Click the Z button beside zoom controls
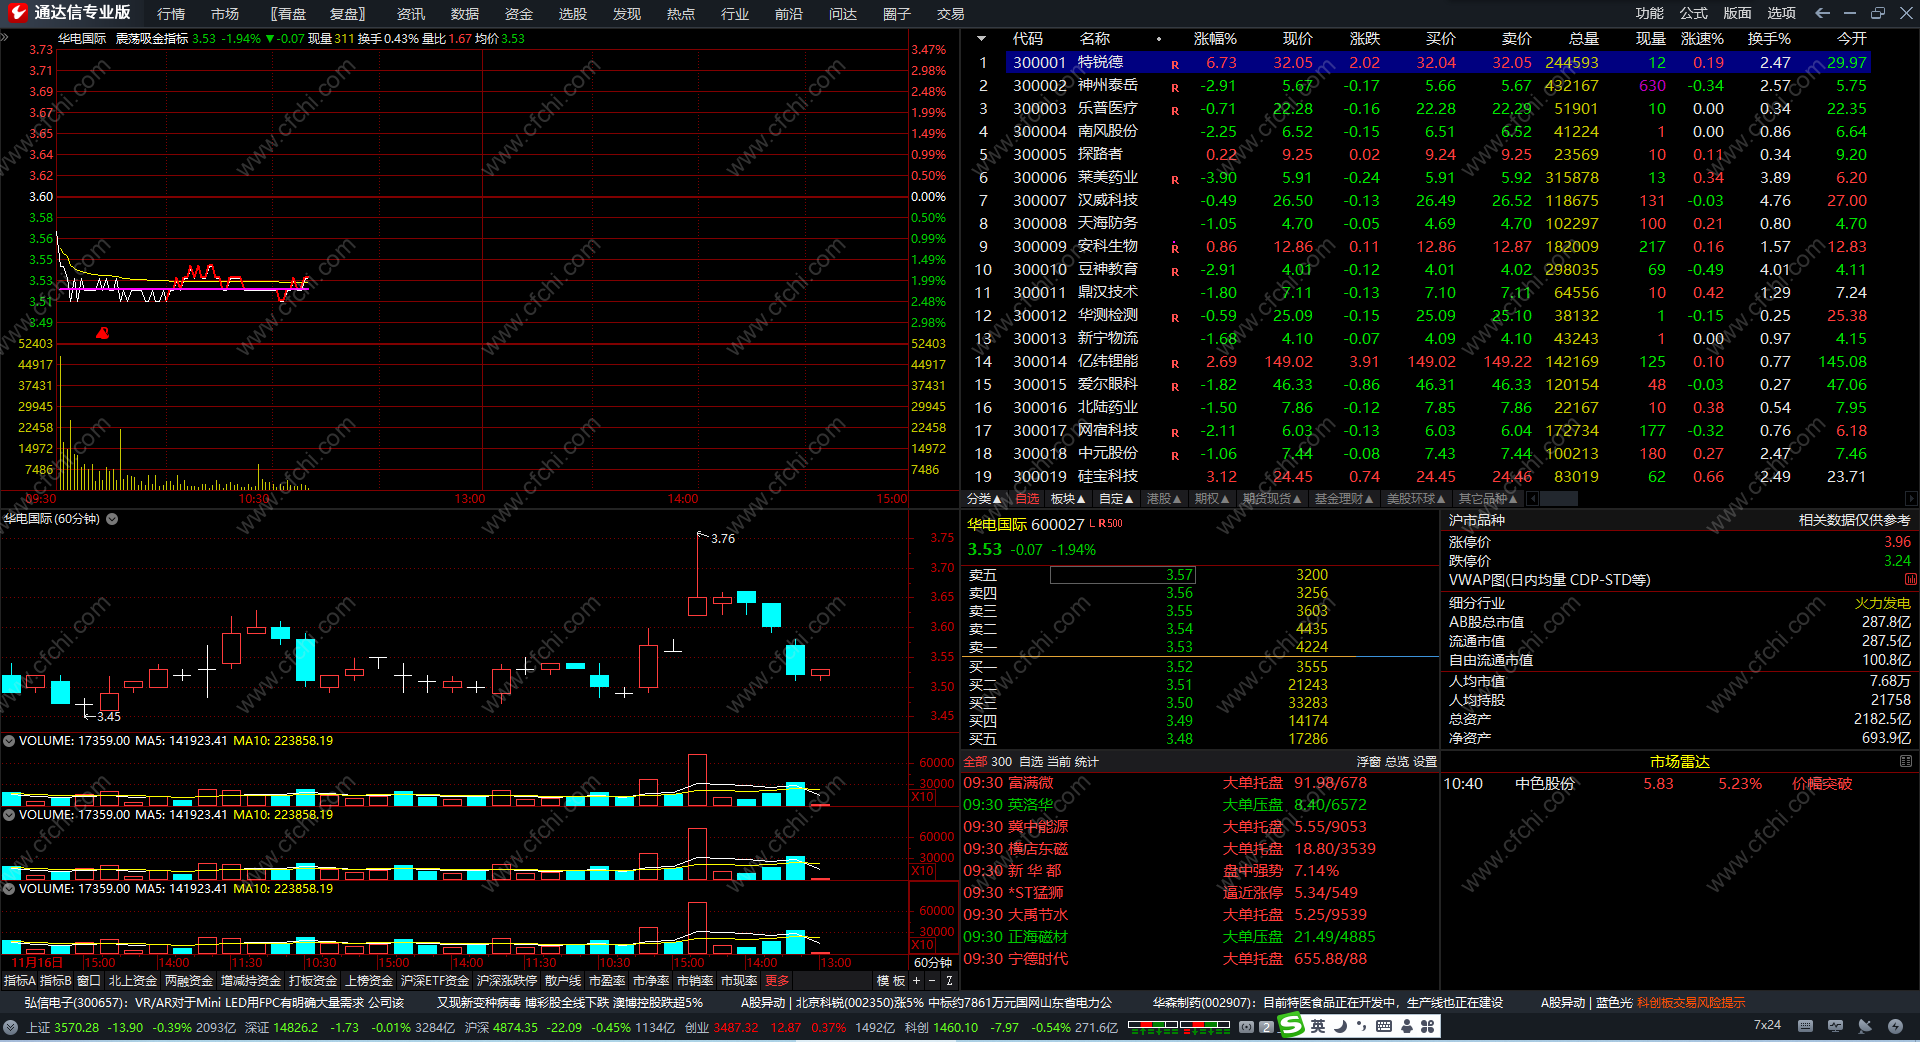Viewport: 1920px width, 1042px height. click(x=949, y=981)
